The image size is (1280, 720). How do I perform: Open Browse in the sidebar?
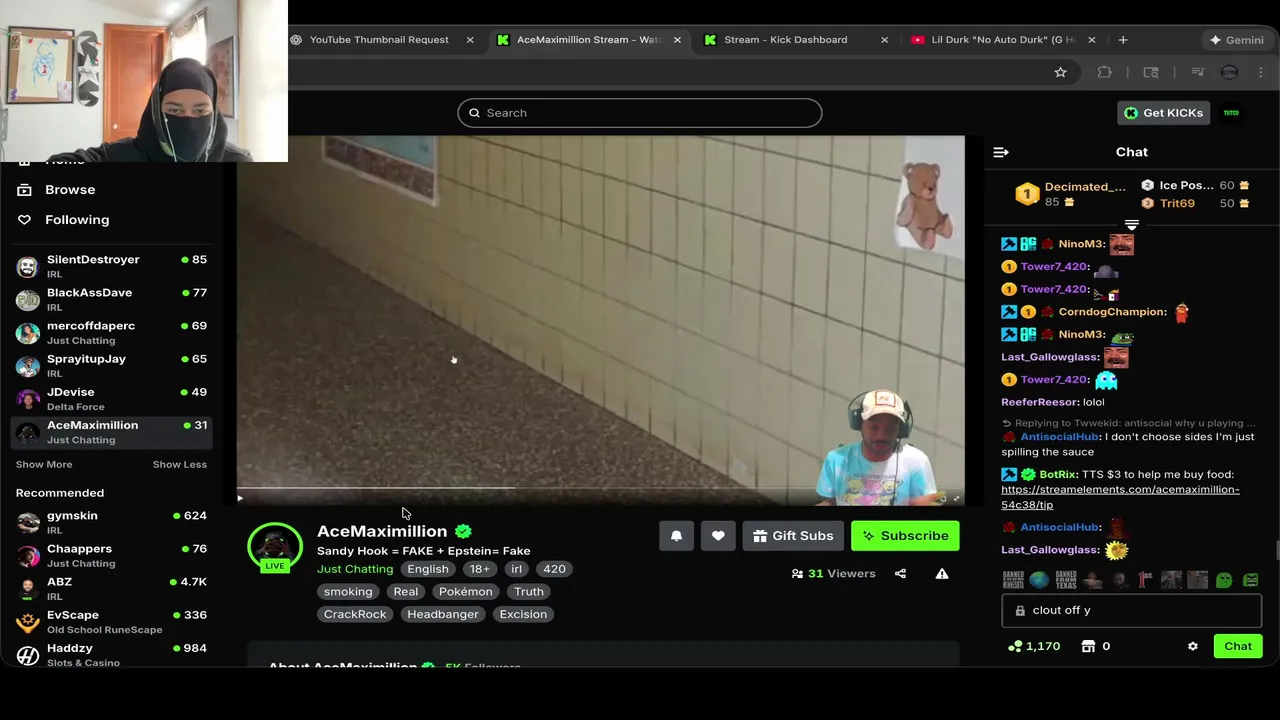pos(70,190)
